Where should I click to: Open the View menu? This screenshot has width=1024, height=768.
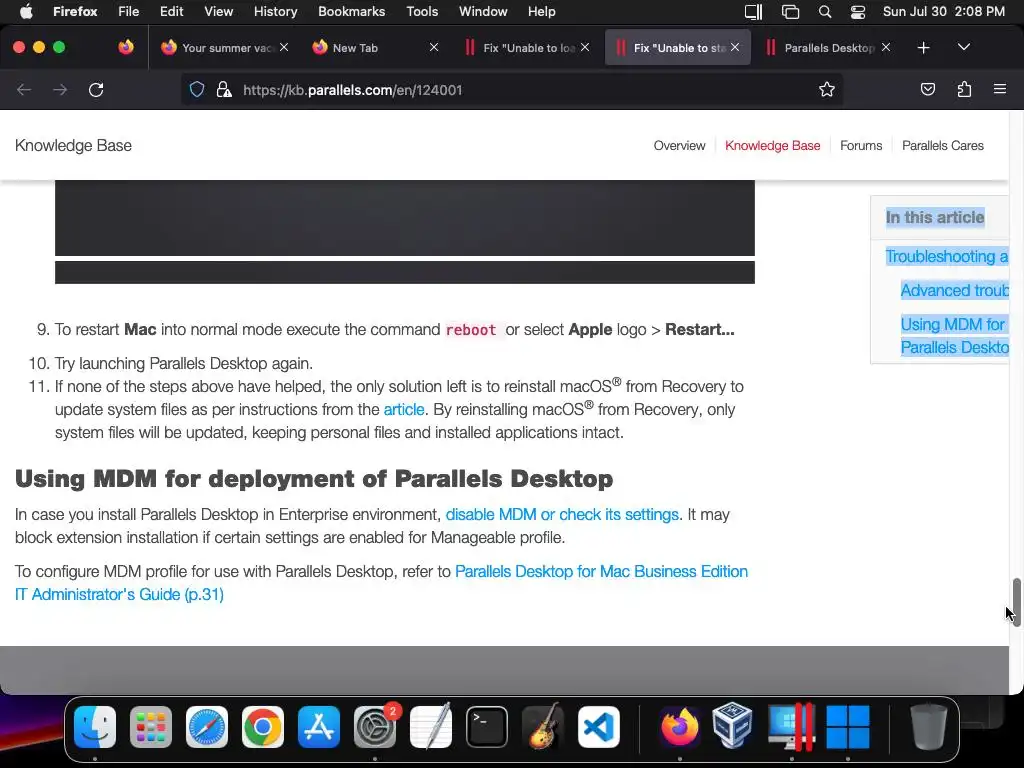coord(218,11)
